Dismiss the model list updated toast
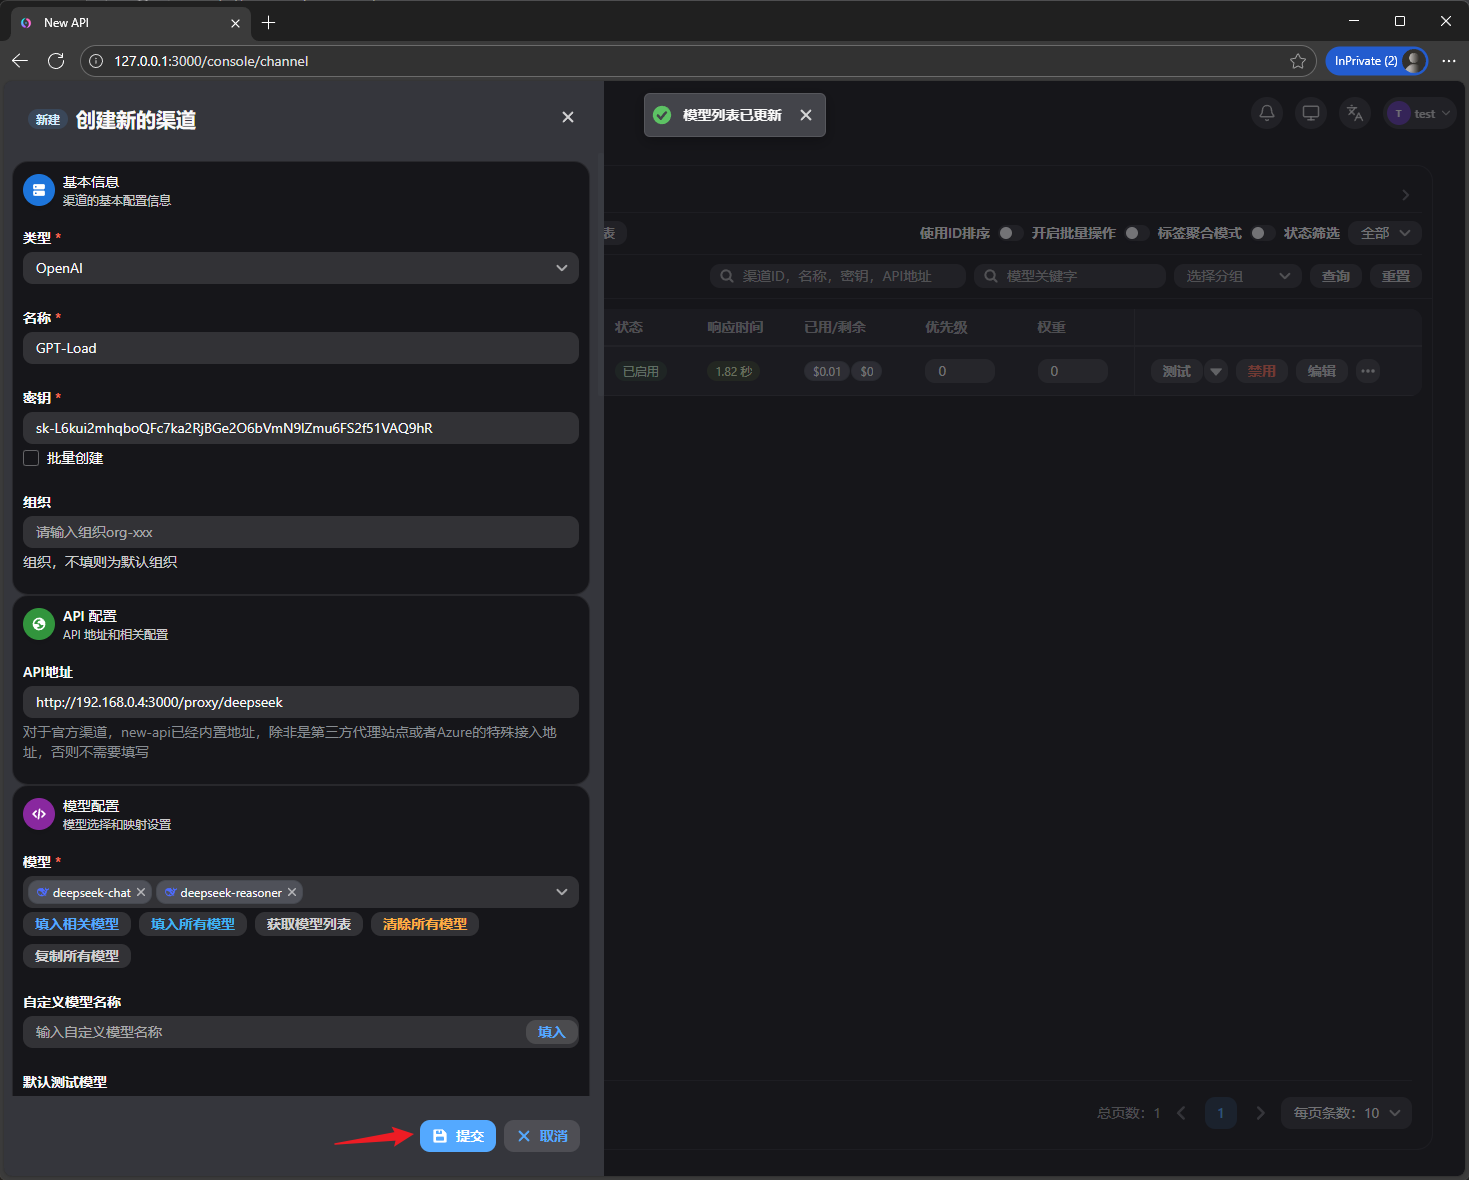 [806, 115]
